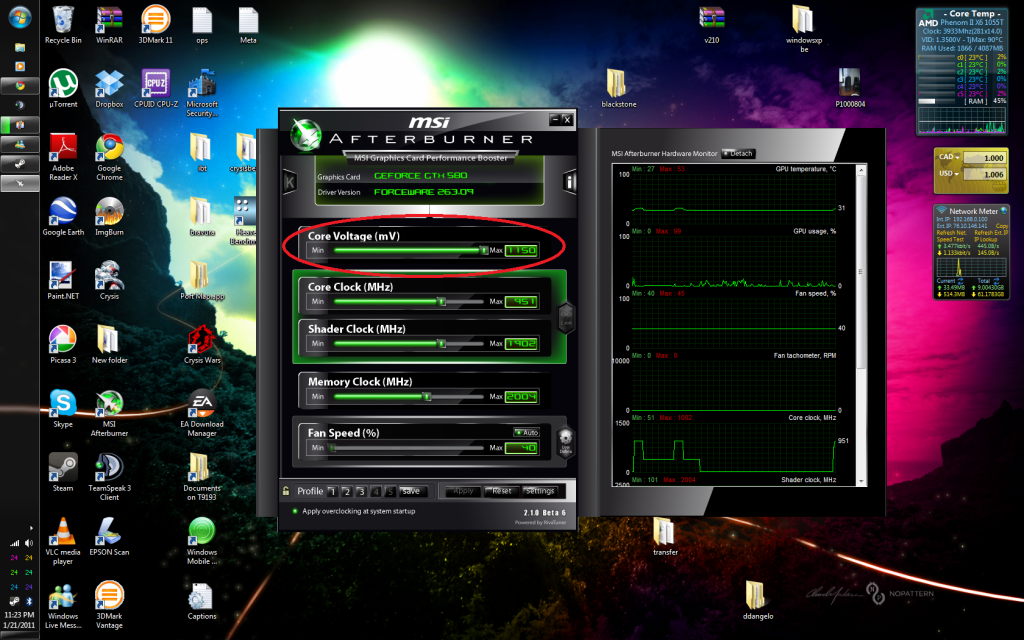Select the EPSON Scan desktop icon
Viewport: 1024px width, 640px height.
(109, 537)
